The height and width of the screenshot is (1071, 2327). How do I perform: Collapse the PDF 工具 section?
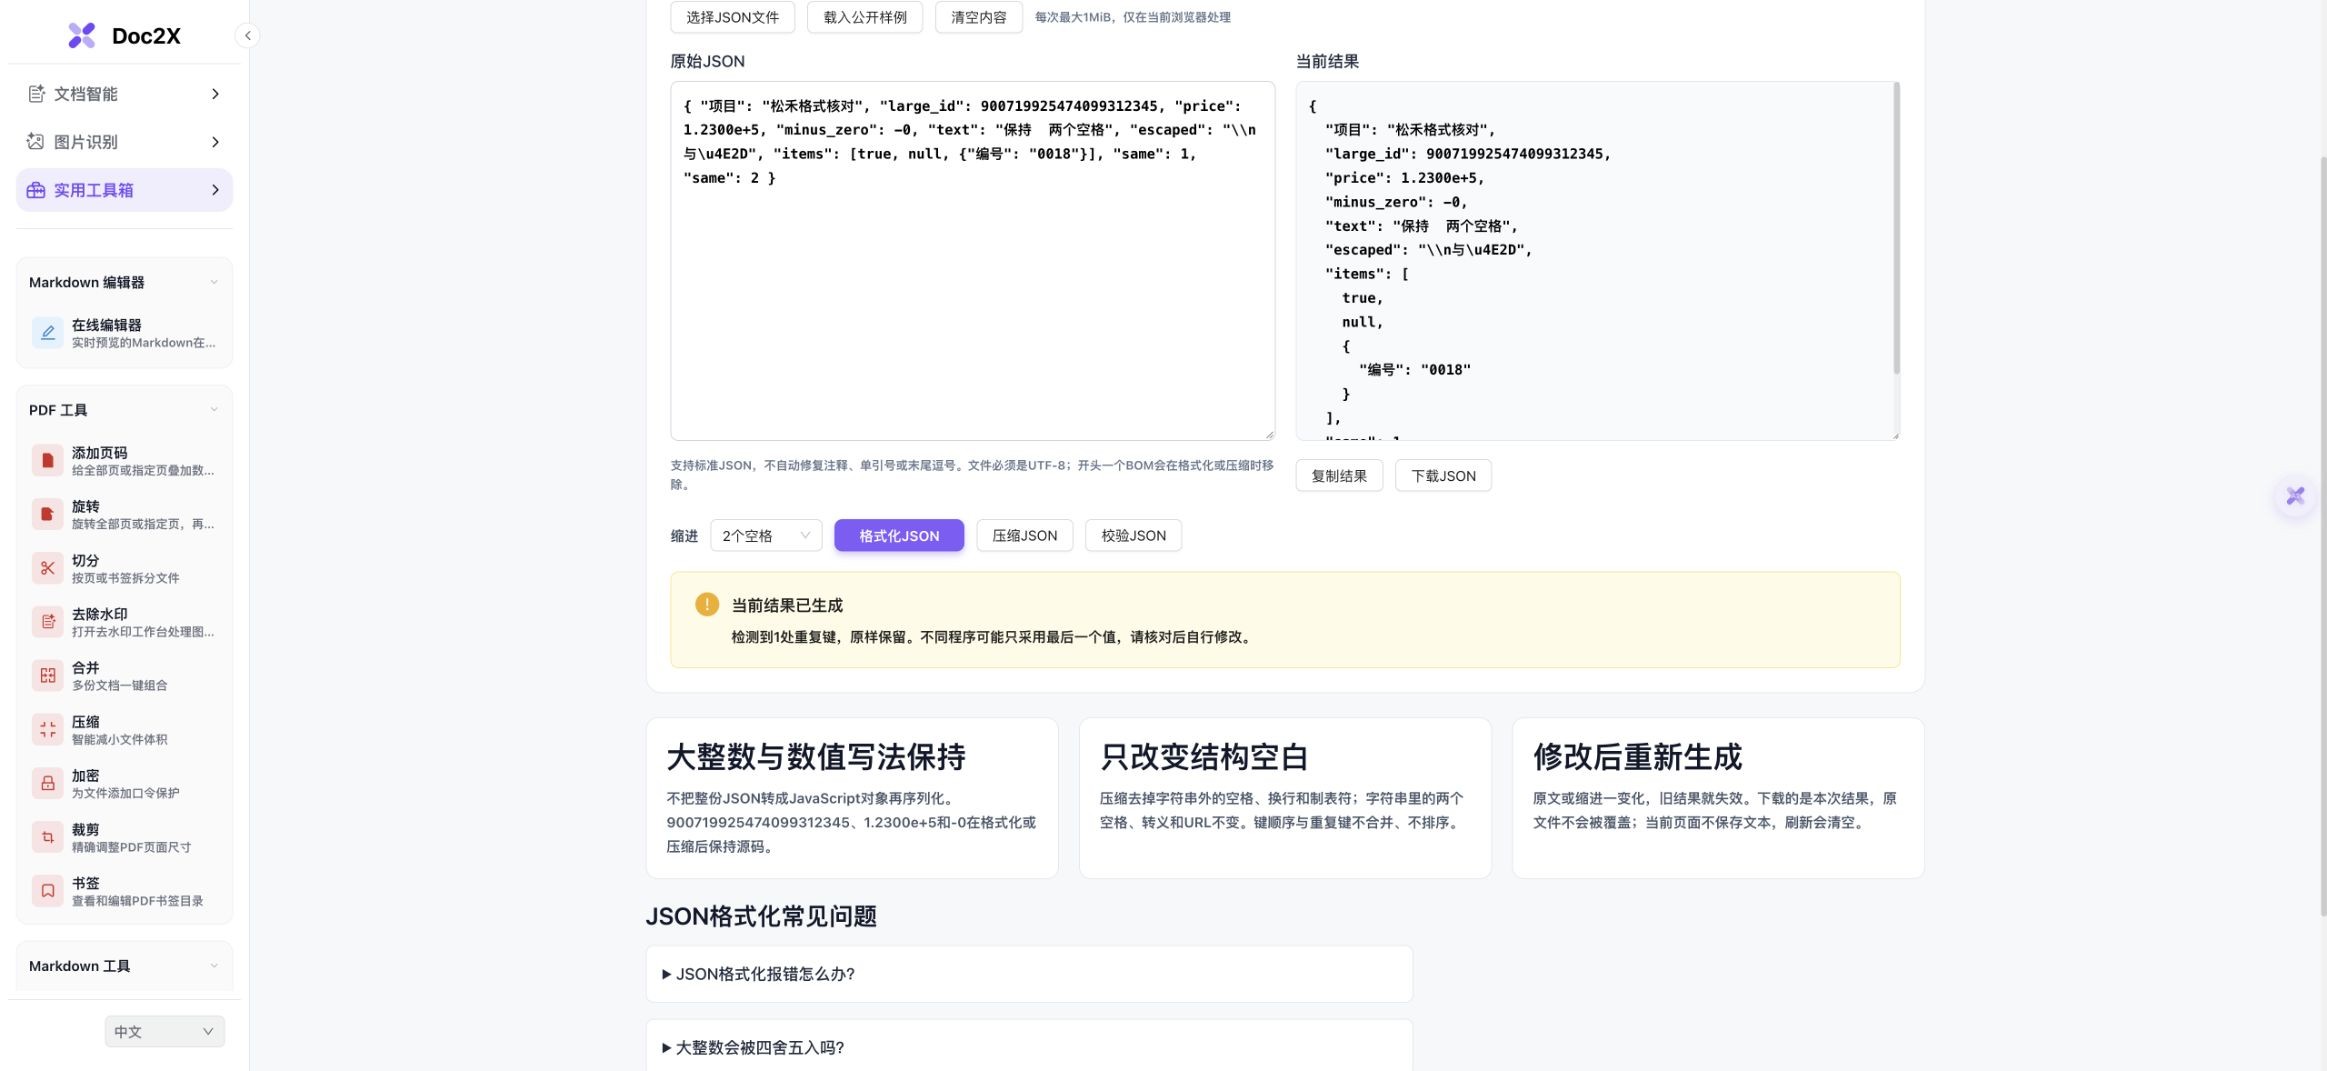coord(213,410)
